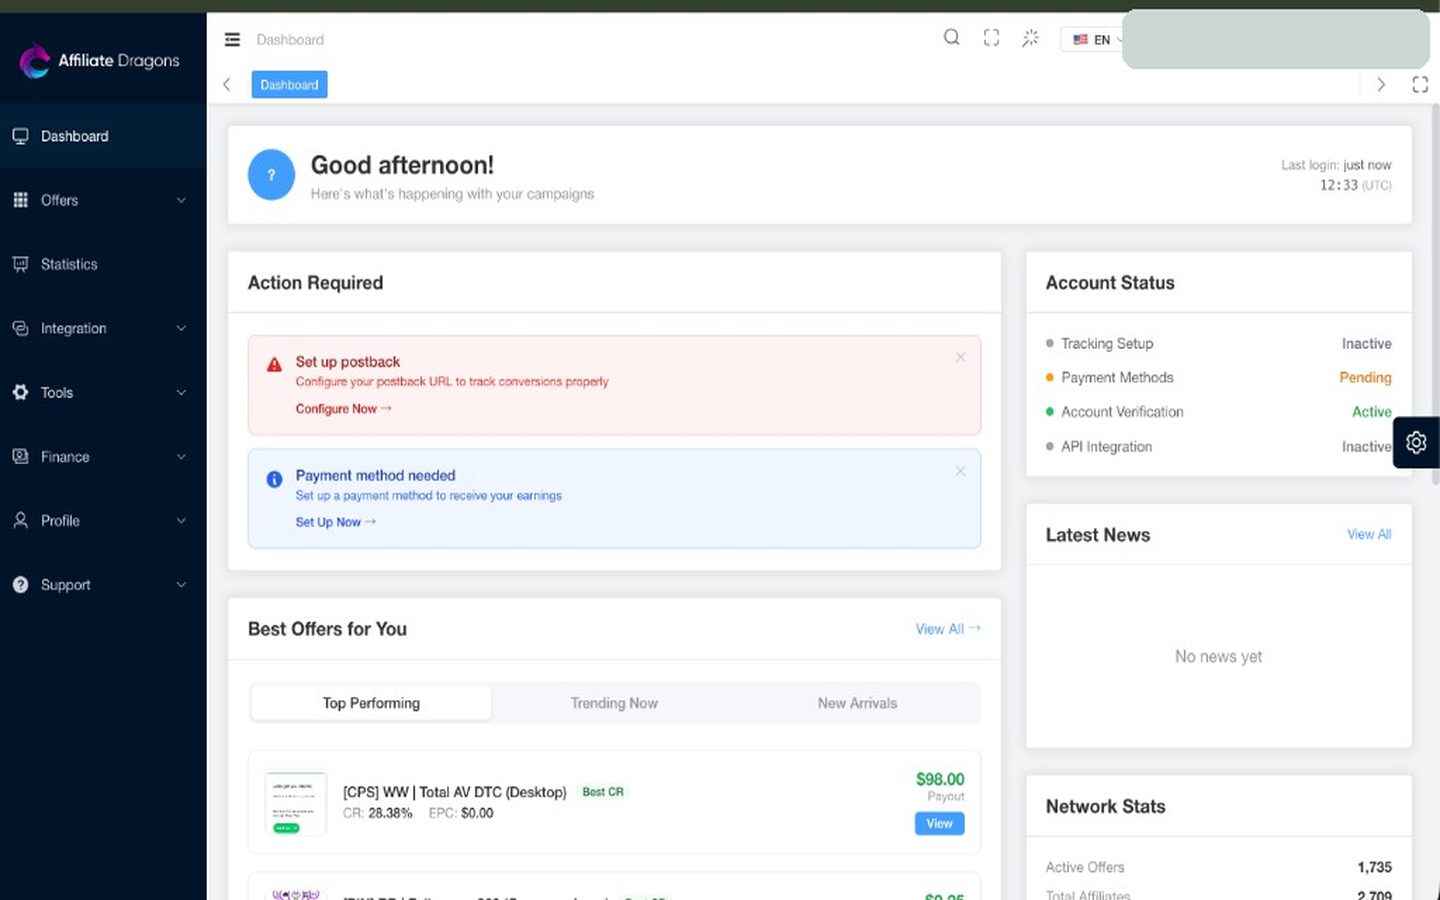Open View All in Latest News
The height and width of the screenshot is (900, 1440).
[1369, 534]
